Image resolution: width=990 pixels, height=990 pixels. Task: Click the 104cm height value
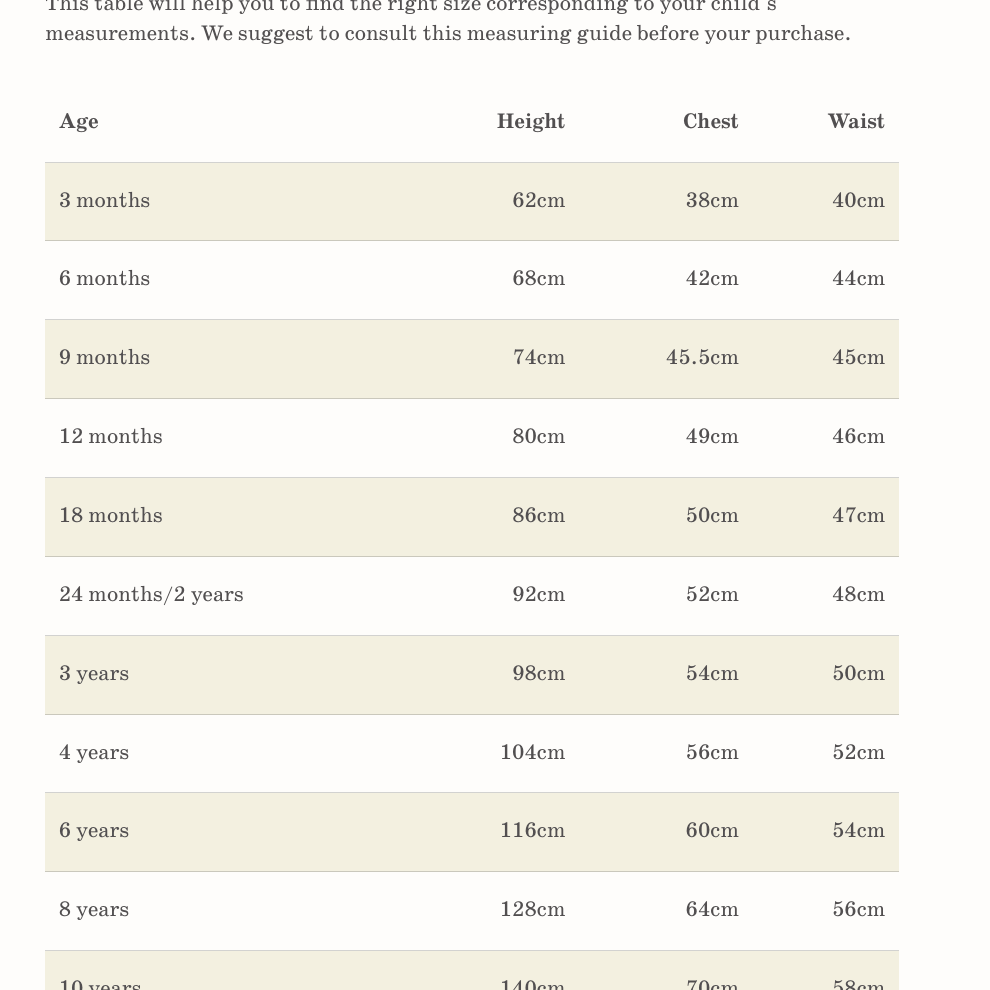point(532,752)
